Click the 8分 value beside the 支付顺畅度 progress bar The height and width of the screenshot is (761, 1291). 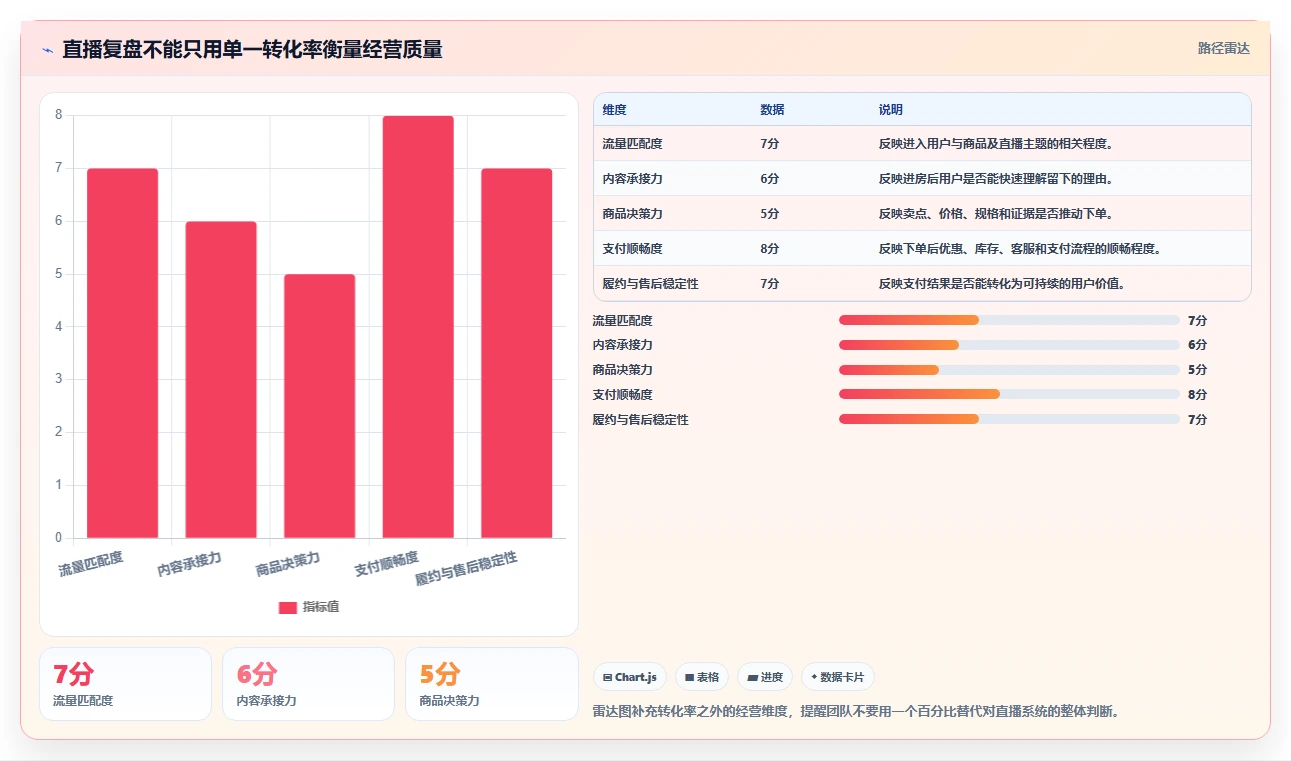[1197, 395]
